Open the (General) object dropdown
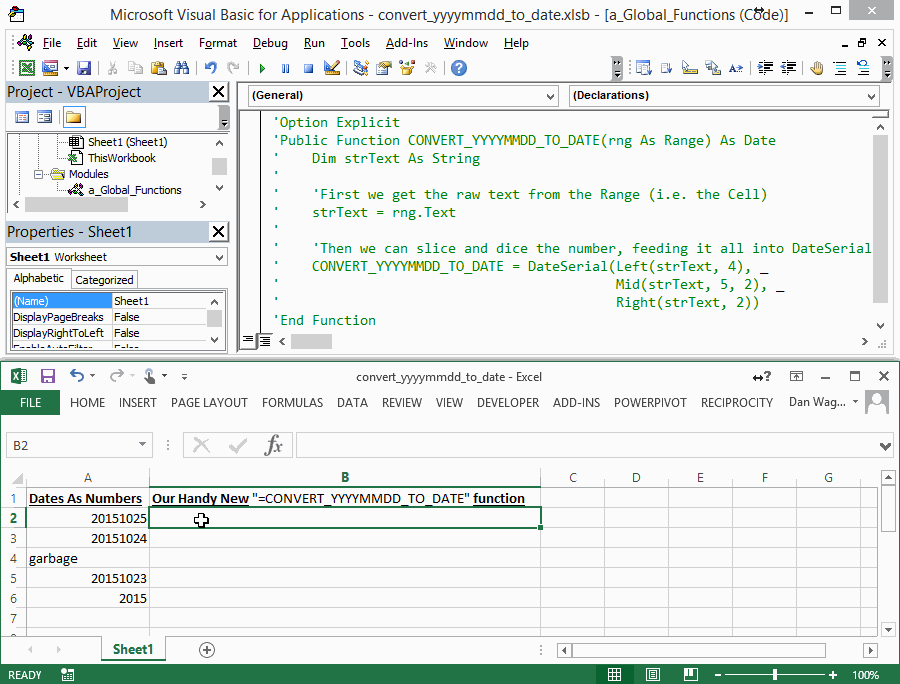Image resolution: width=900 pixels, height=684 pixels. [x=404, y=95]
